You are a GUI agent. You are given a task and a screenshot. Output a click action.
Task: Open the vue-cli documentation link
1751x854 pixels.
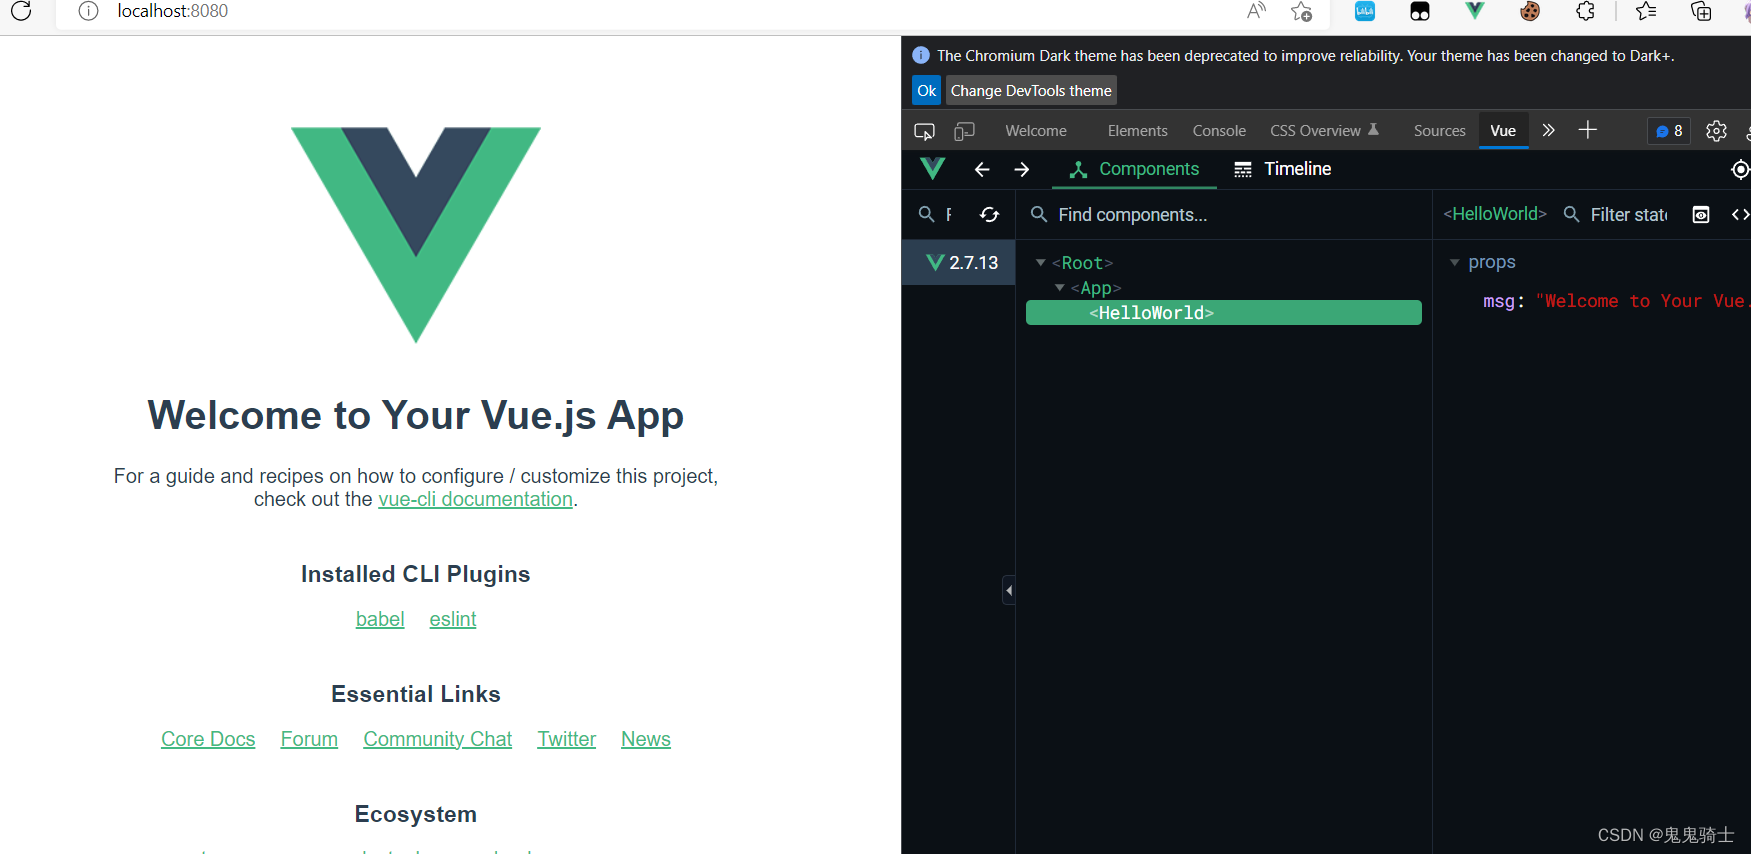[475, 499]
